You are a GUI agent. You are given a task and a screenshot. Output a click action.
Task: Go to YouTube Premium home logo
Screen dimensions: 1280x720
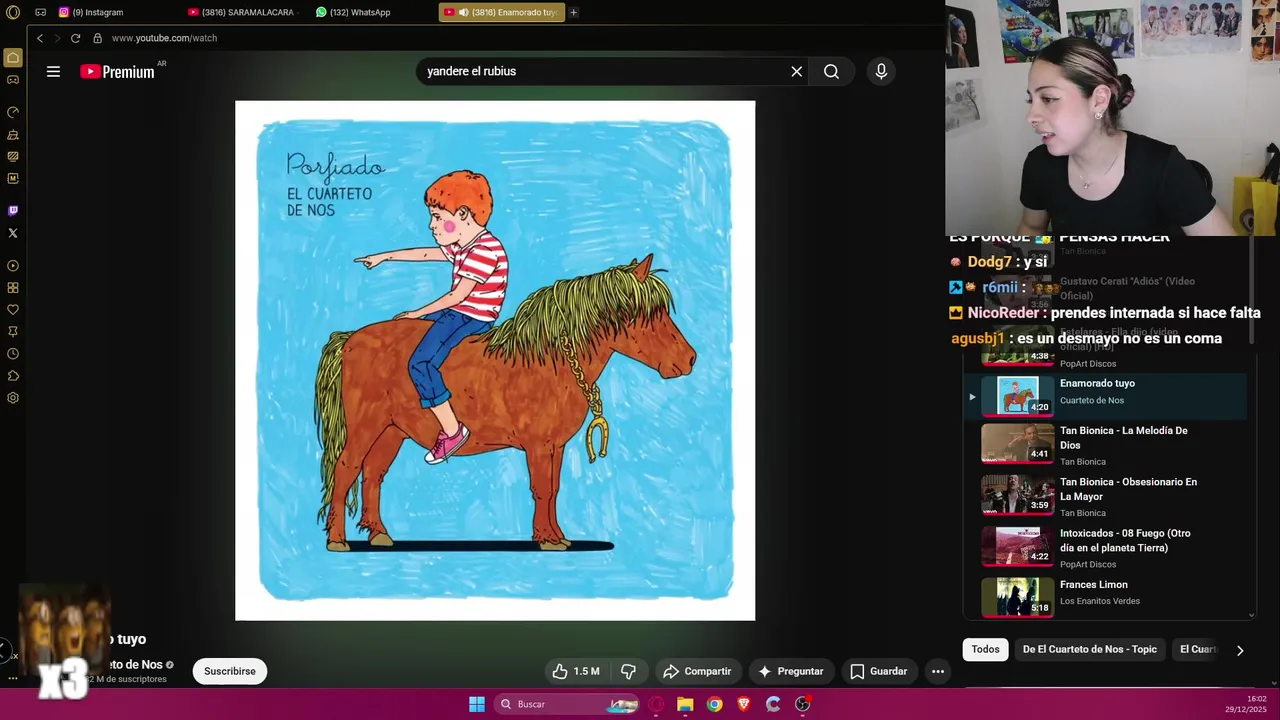(x=118, y=71)
